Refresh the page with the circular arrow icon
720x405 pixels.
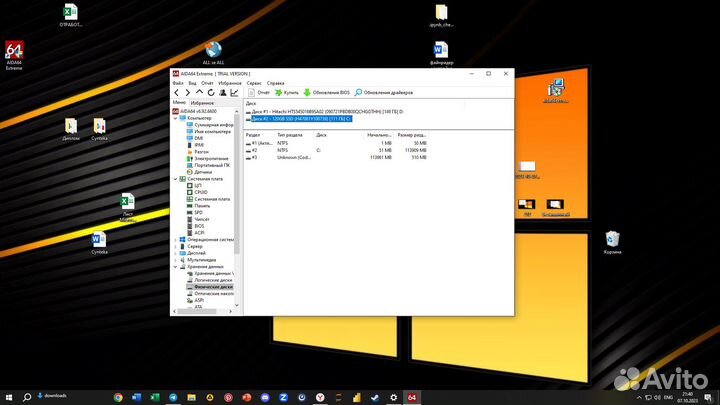(x=211, y=93)
